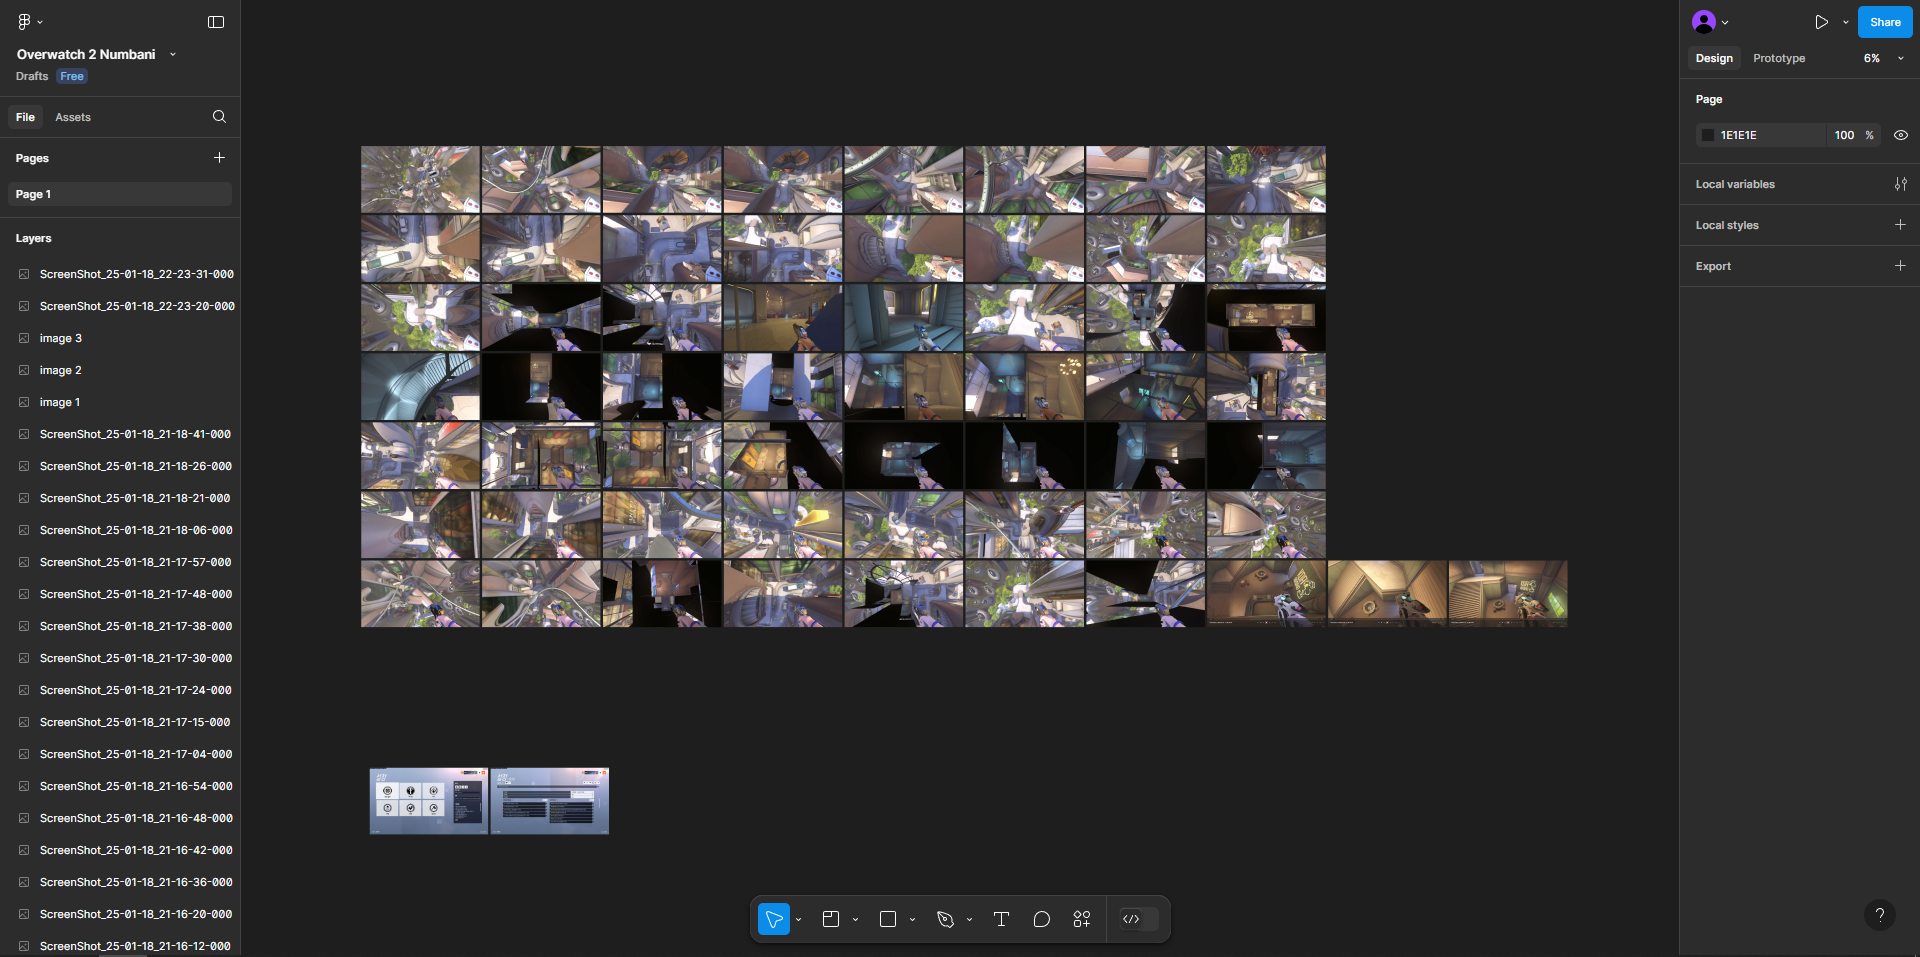Screen dimensions: 1920x957
Task: Open local variables settings icon
Action: pos(1901,184)
